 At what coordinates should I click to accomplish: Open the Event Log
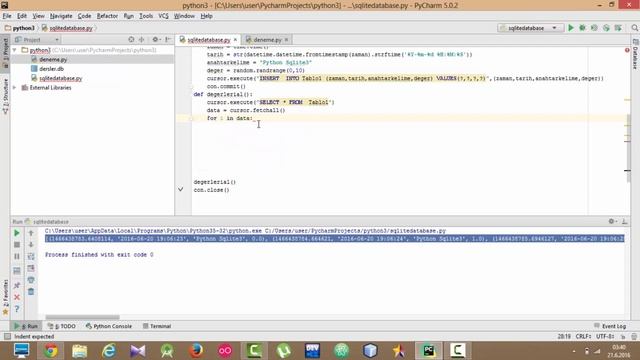tap(610, 326)
